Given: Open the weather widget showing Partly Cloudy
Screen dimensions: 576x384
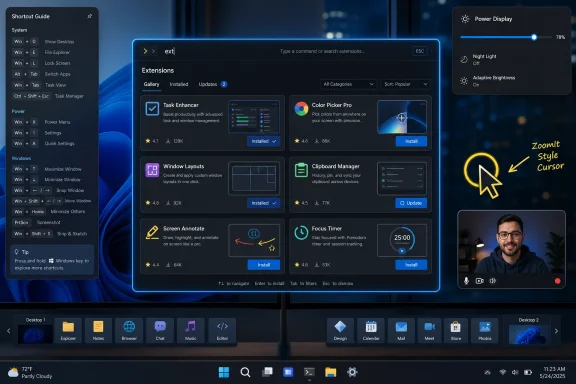Looking at the screenshot, I should pyautogui.click(x=30, y=372).
